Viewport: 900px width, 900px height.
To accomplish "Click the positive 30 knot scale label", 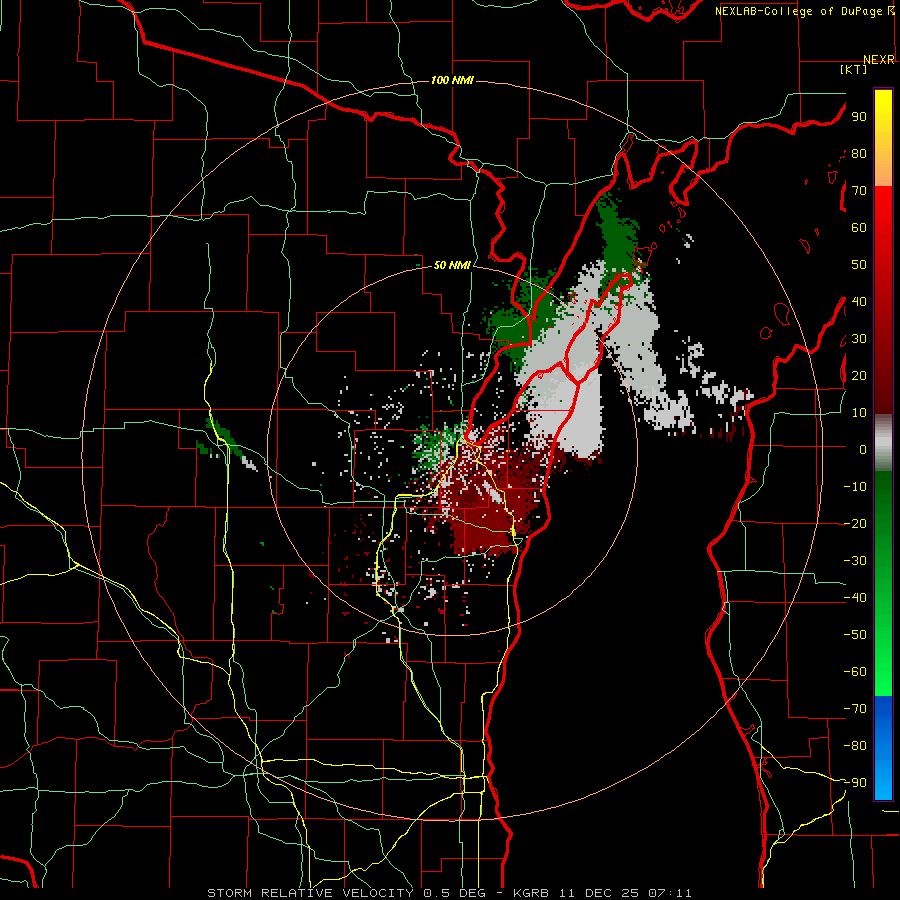I will pyautogui.click(x=859, y=339).
